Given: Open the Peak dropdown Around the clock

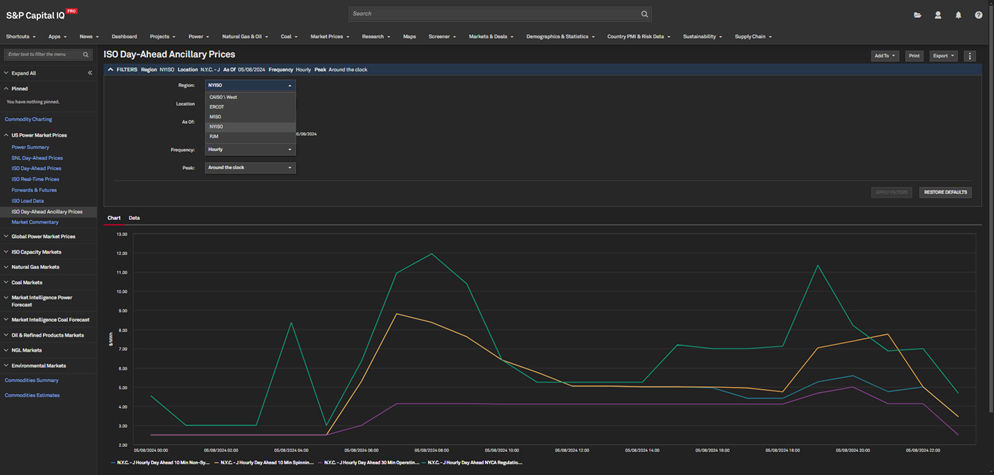Looking at the screenshot, I should coord(250,167).
